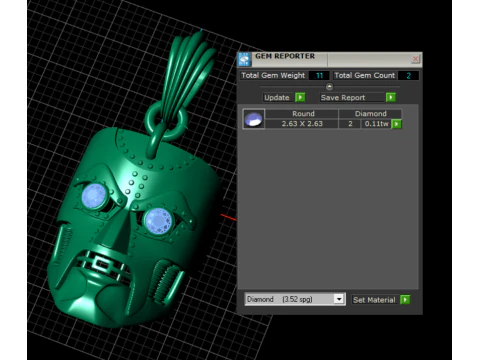Click the Total Gem Count label
480x360 pixels.
coord(365,76)
